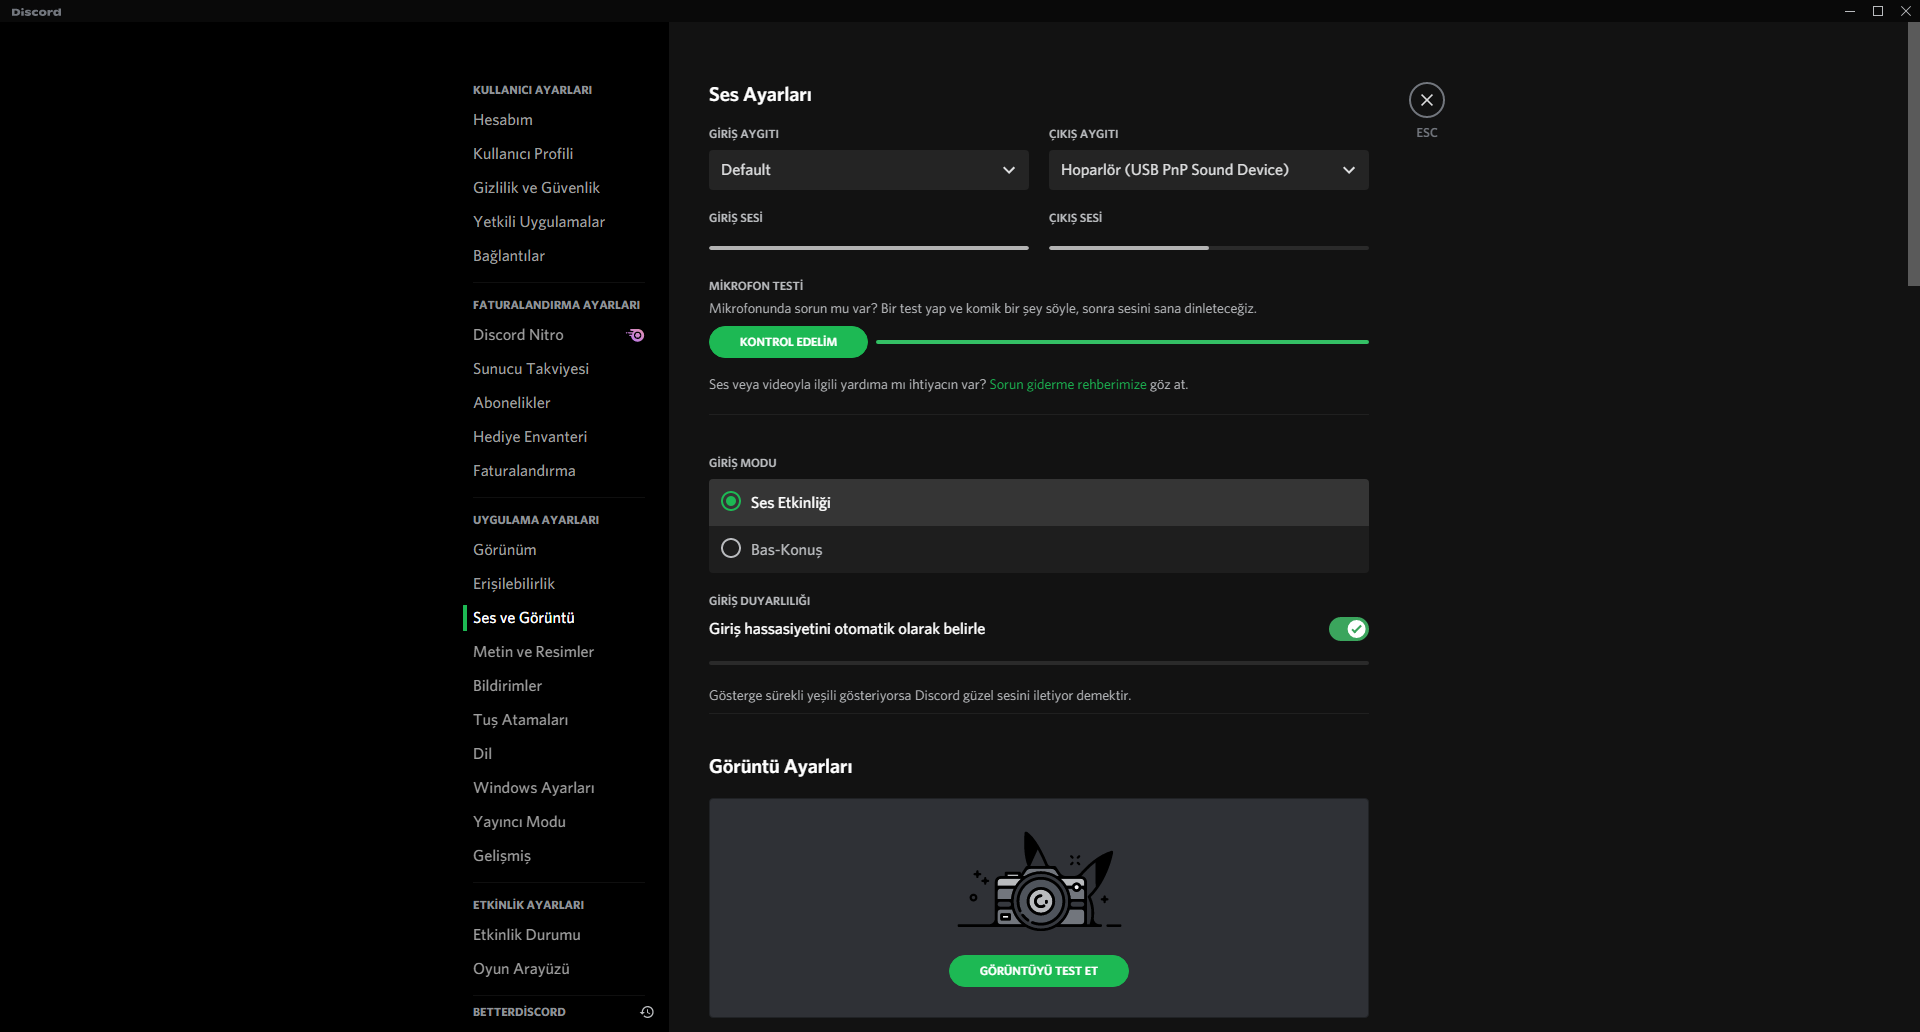Click the minimize window icon

tap(1850, 11)
